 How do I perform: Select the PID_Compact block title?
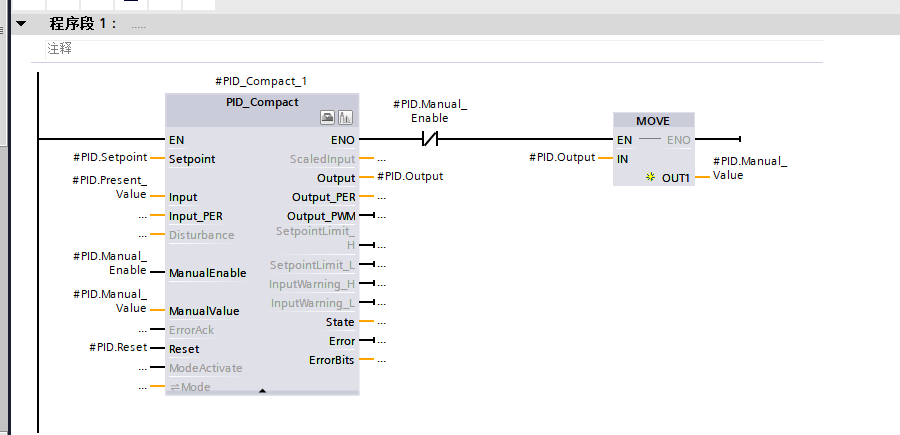262,102
